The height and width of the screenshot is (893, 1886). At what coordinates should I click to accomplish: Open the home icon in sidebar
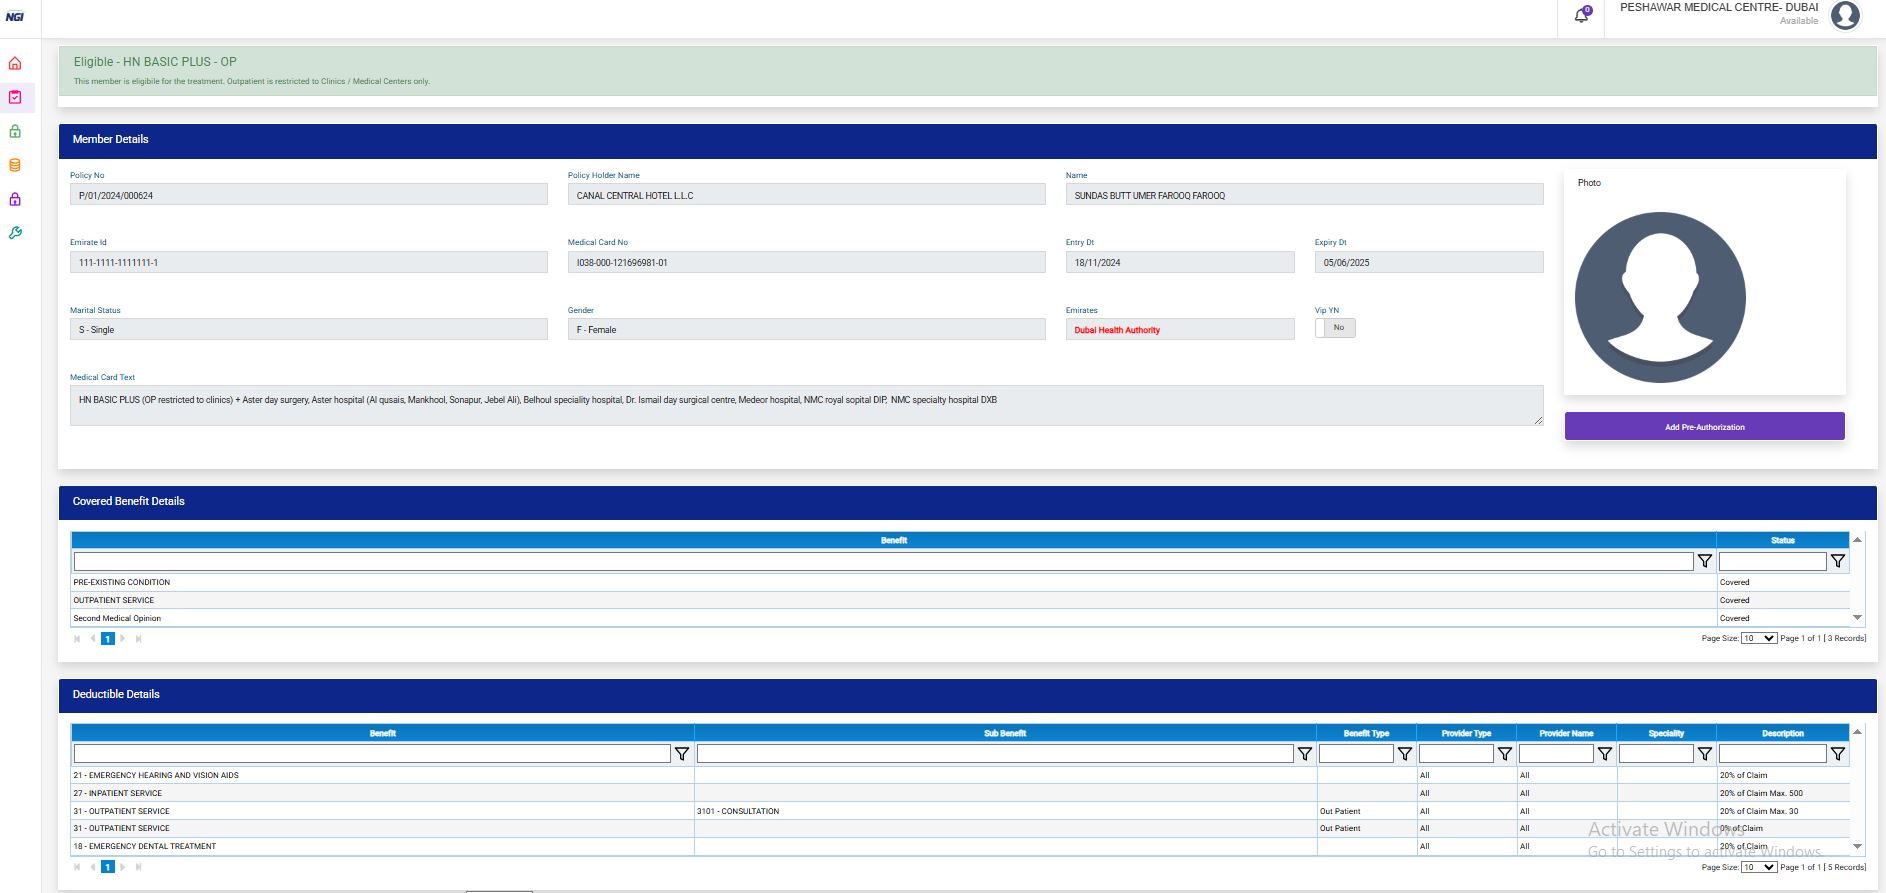coord(15,64)
